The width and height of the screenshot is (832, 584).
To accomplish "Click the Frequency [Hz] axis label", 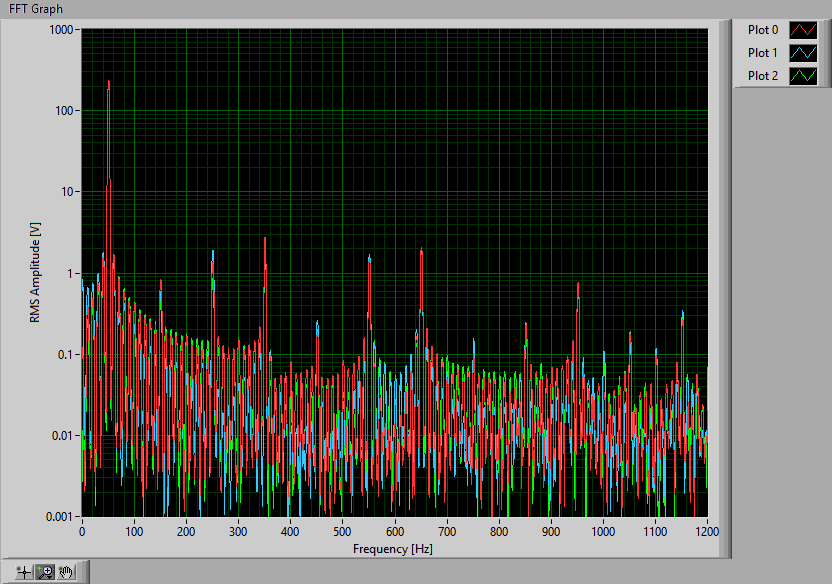I will point(393,549).
